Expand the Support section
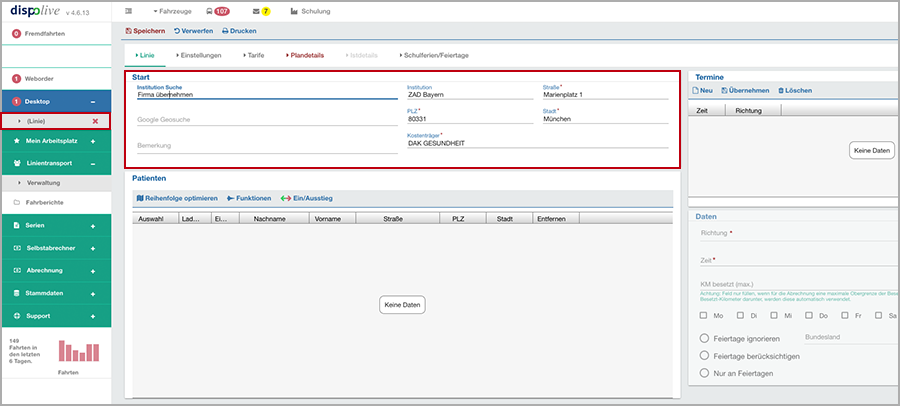This screenshot has height=406, width=900. (x=93, y=316)
